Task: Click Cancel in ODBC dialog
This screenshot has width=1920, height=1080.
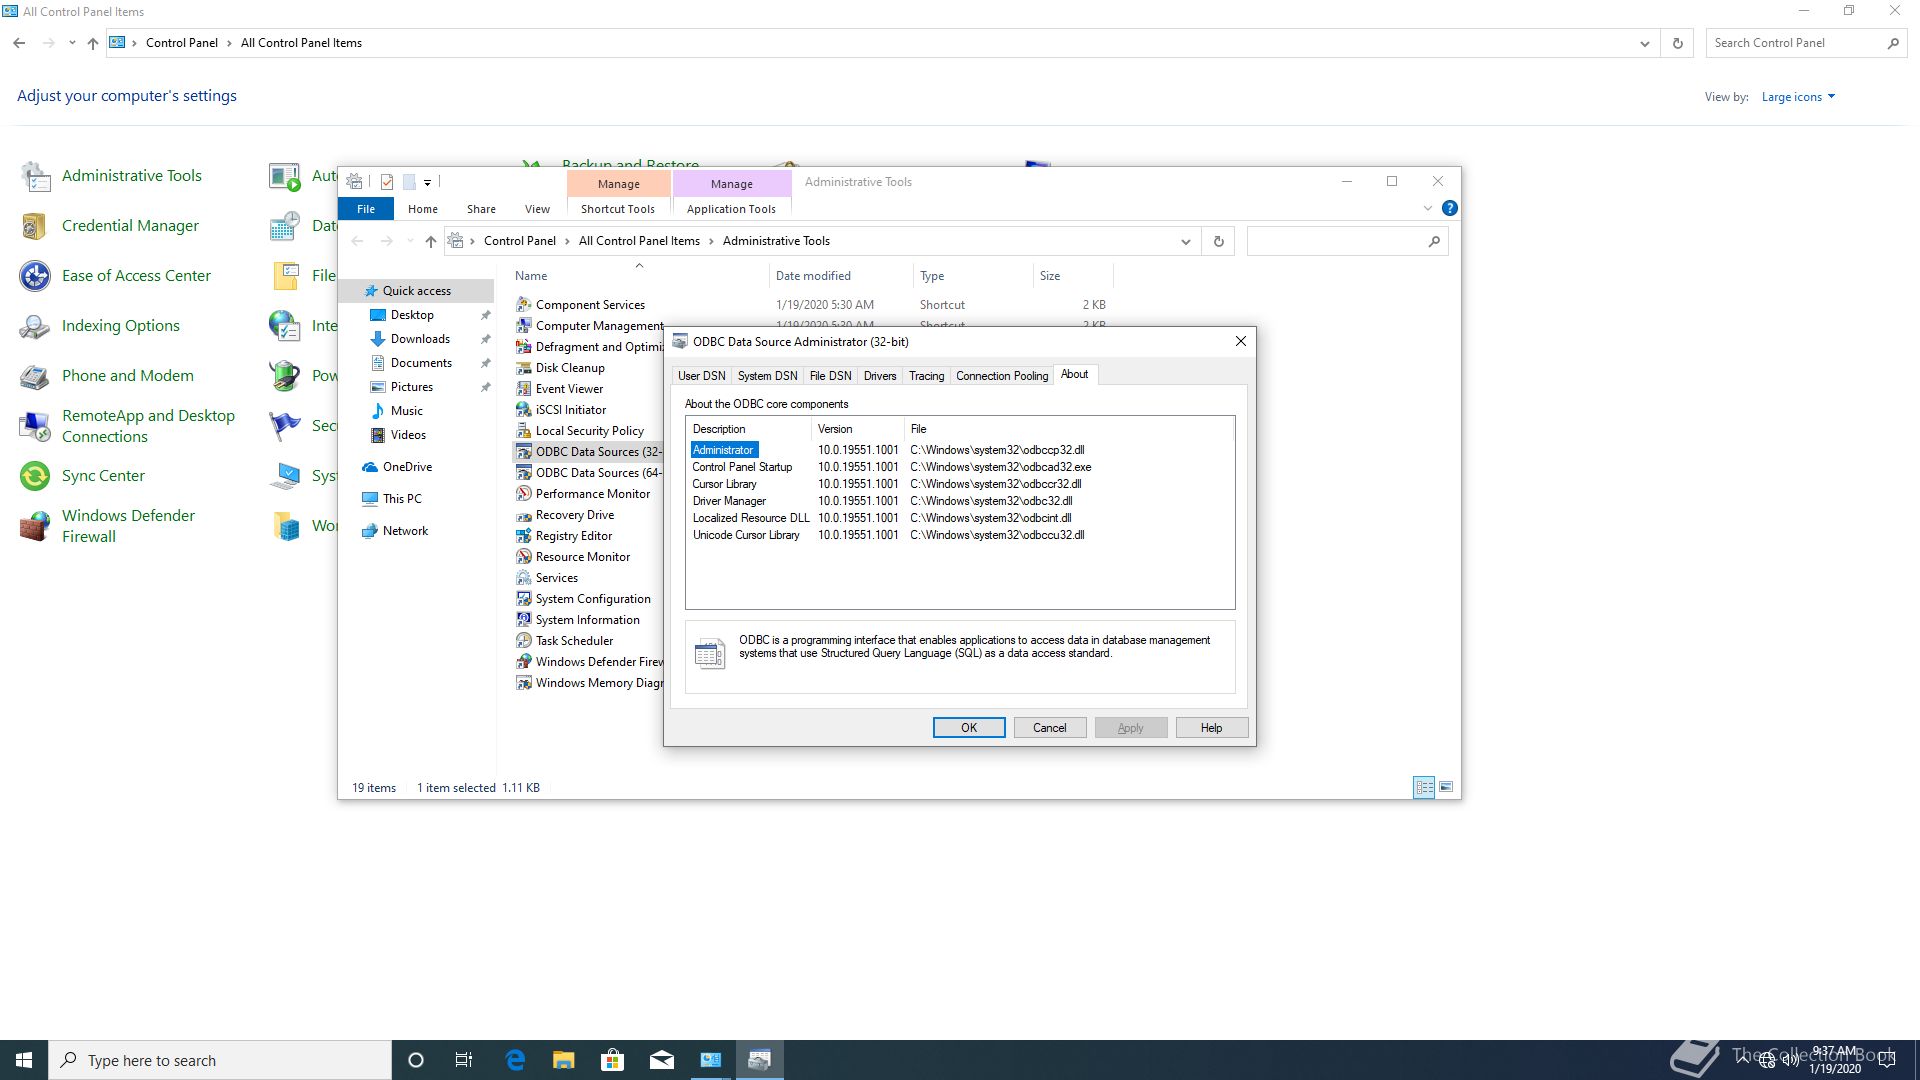Action: tap(1049, 728)
